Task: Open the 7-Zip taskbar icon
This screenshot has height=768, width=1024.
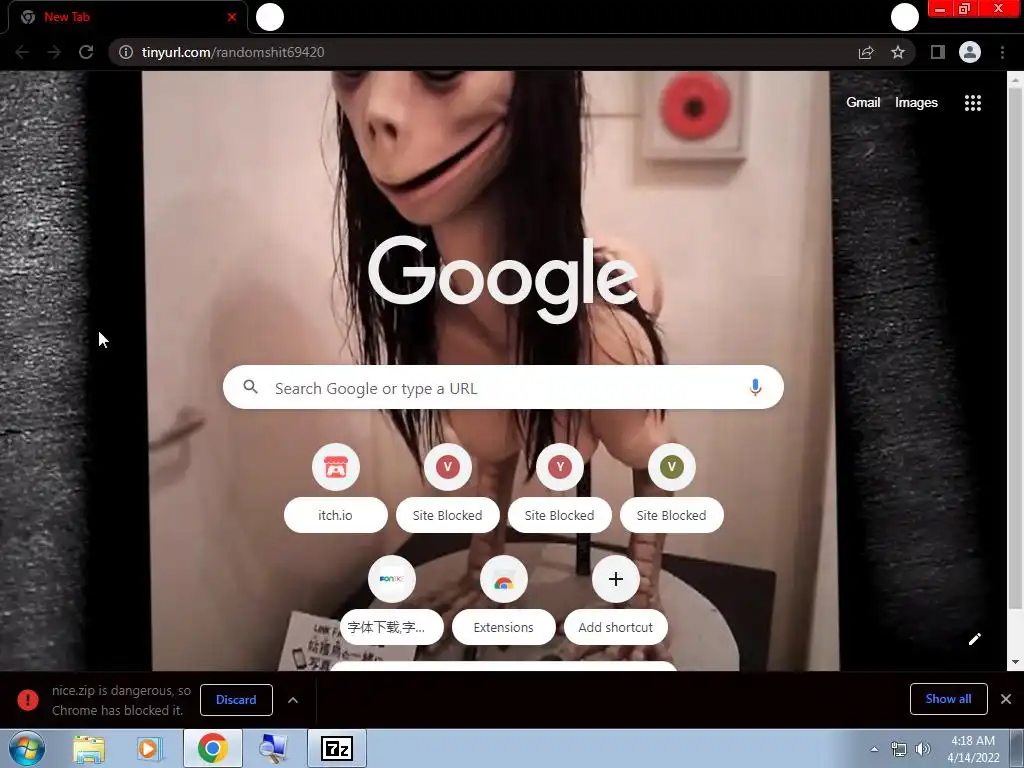Action: [x=337, y=748]
